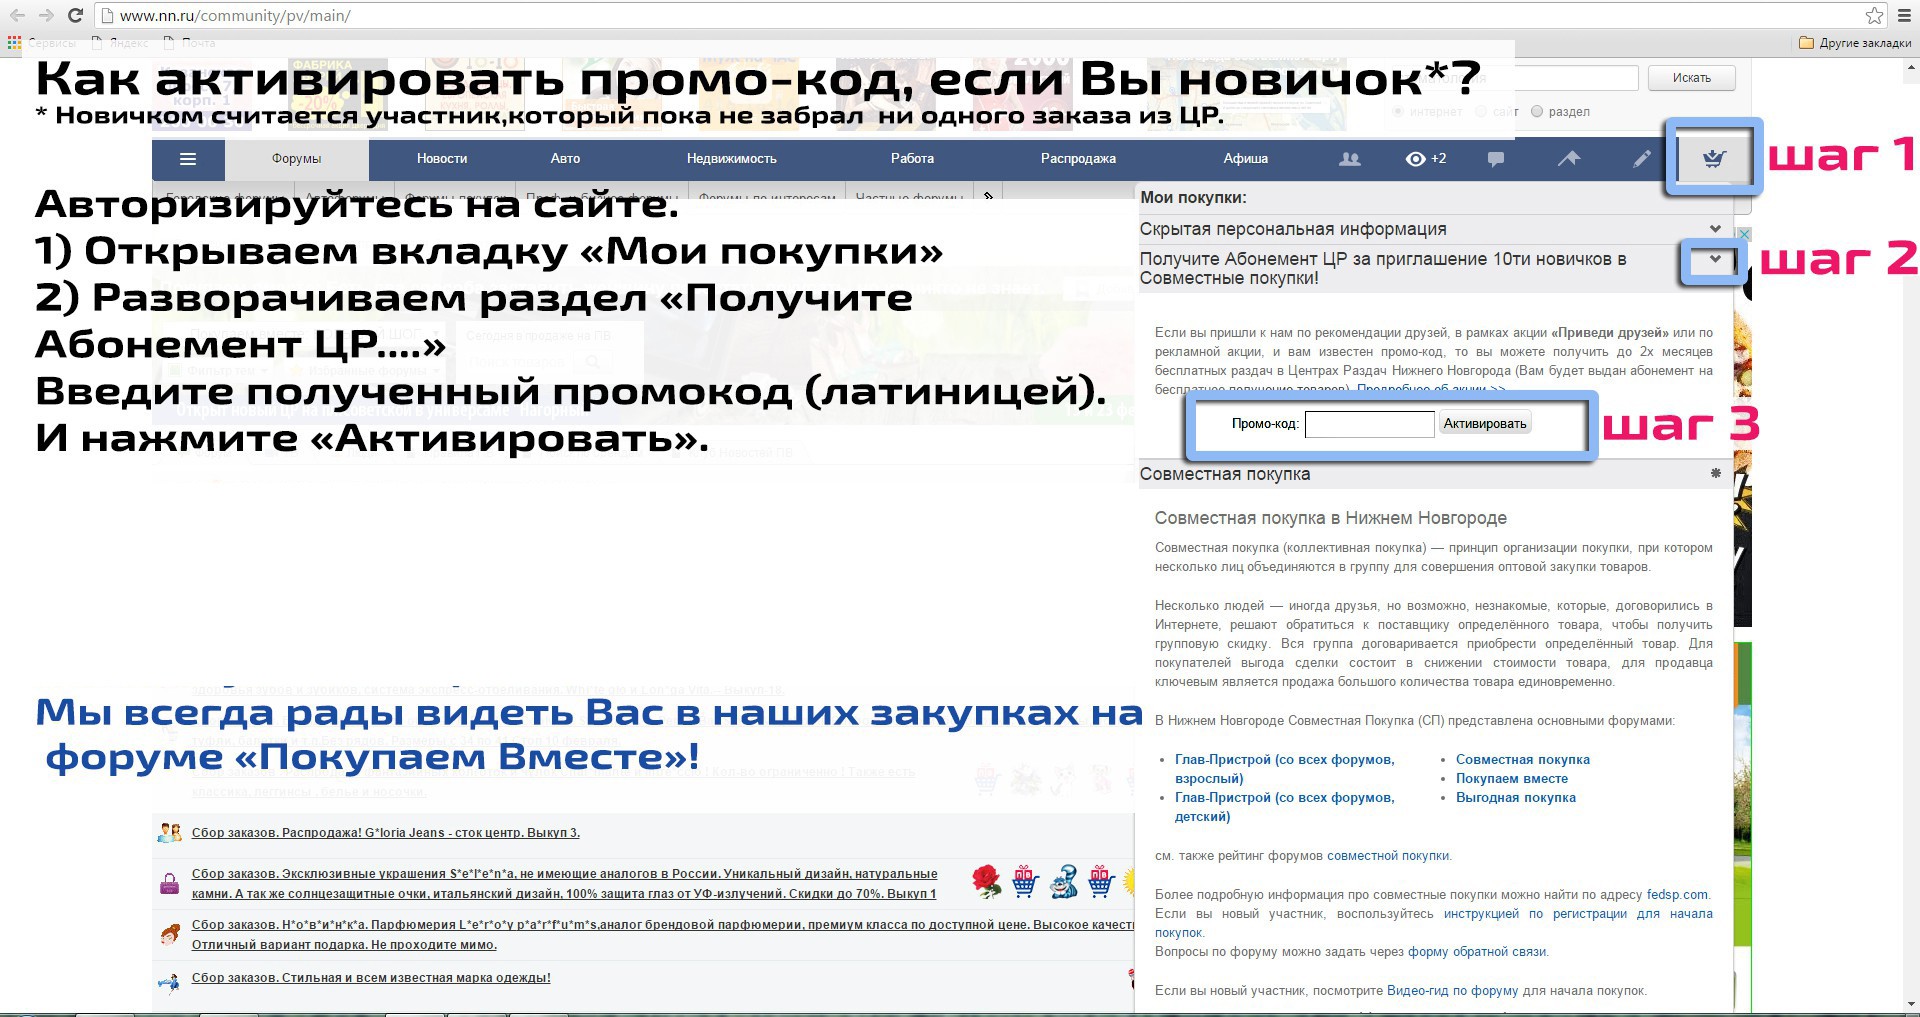Click the browser forward arrow
This screenshot has width=1920, height=1017.
tap(46, 16)
